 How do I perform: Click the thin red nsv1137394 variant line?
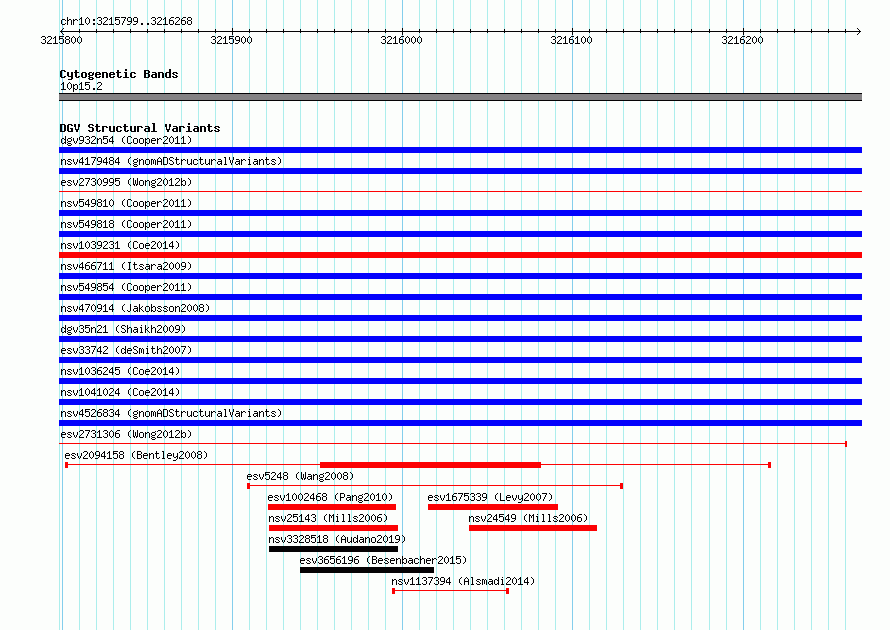click(451, 591)
